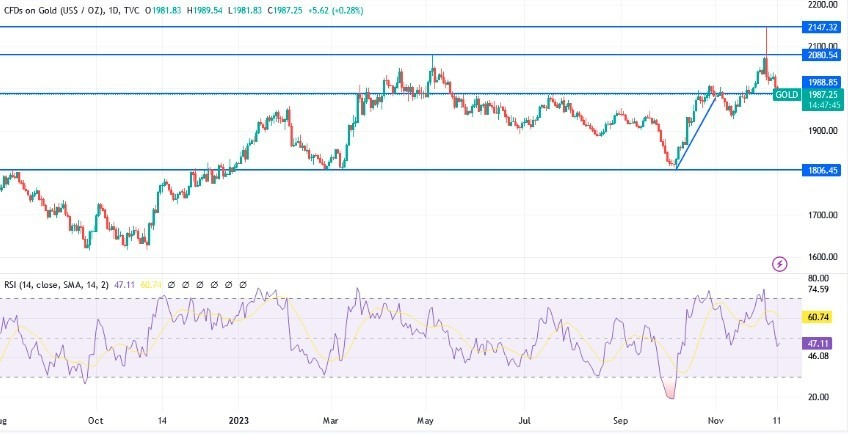Select the 2080.54 horizontal line price label
Image resolution: width=848 pixels, height=434 pixels.
[x=823, y=55]
